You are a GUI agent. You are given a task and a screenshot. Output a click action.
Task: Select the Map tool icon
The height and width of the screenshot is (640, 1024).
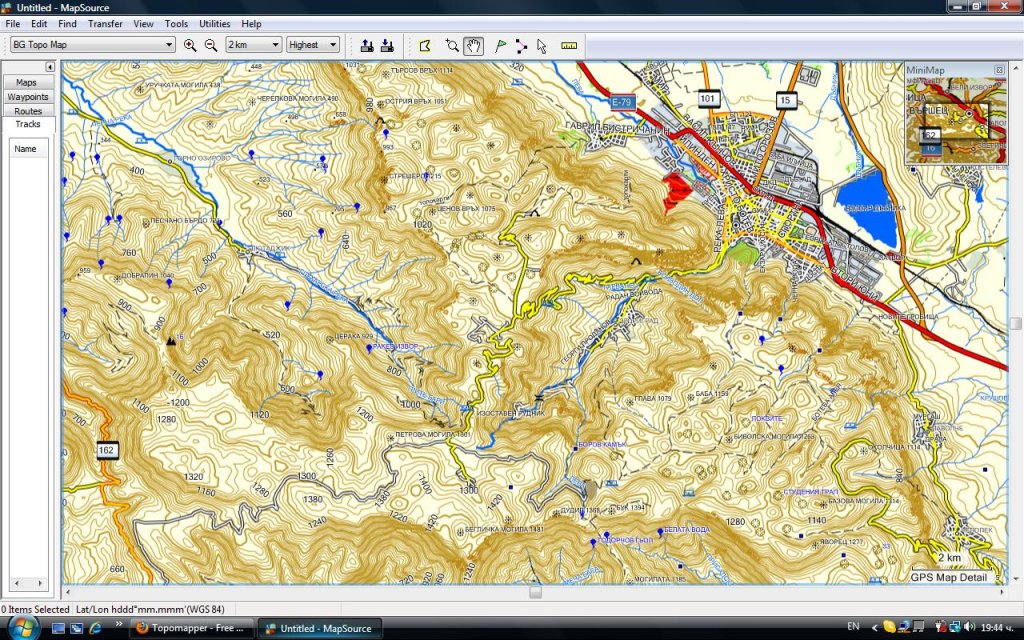[x=425, y=45]
